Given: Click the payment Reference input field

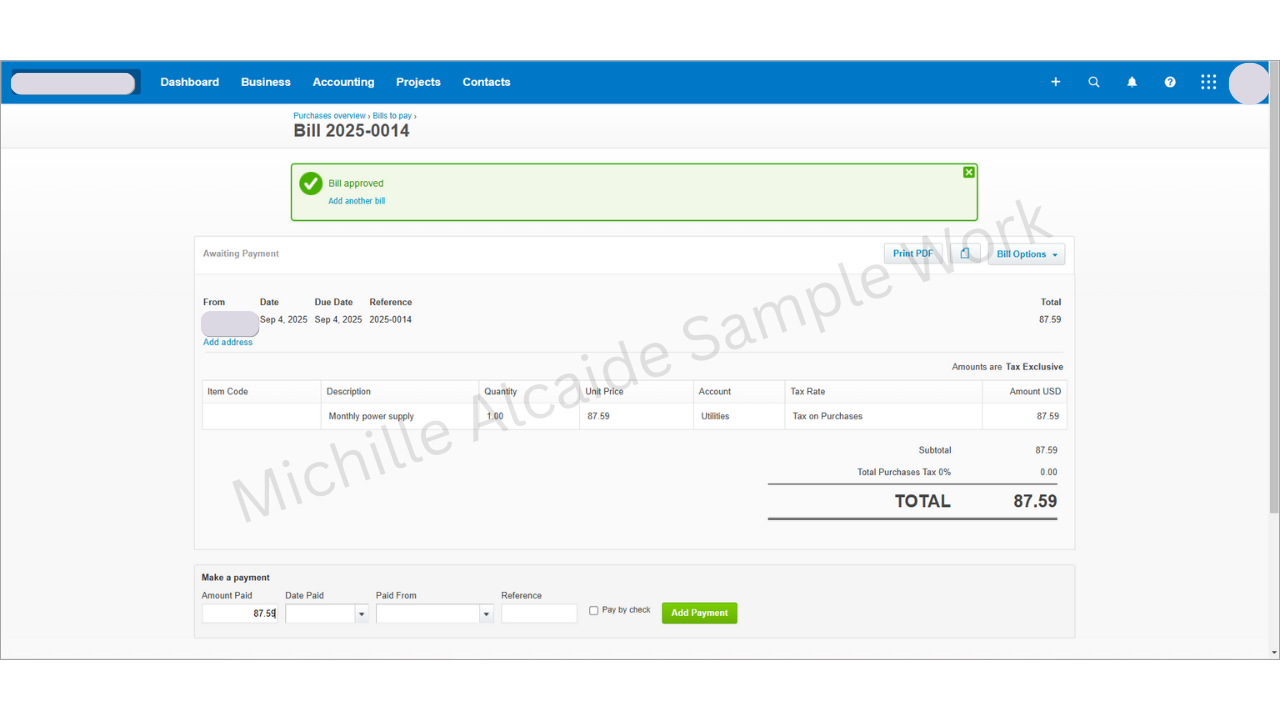Looking at the screenshot, I should click(x=539, y=614).
